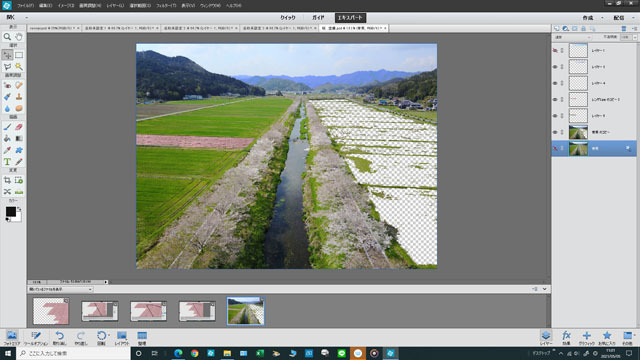The image size is (640, 360).
Task: Select the Move tool
Action: pos(7,55)
